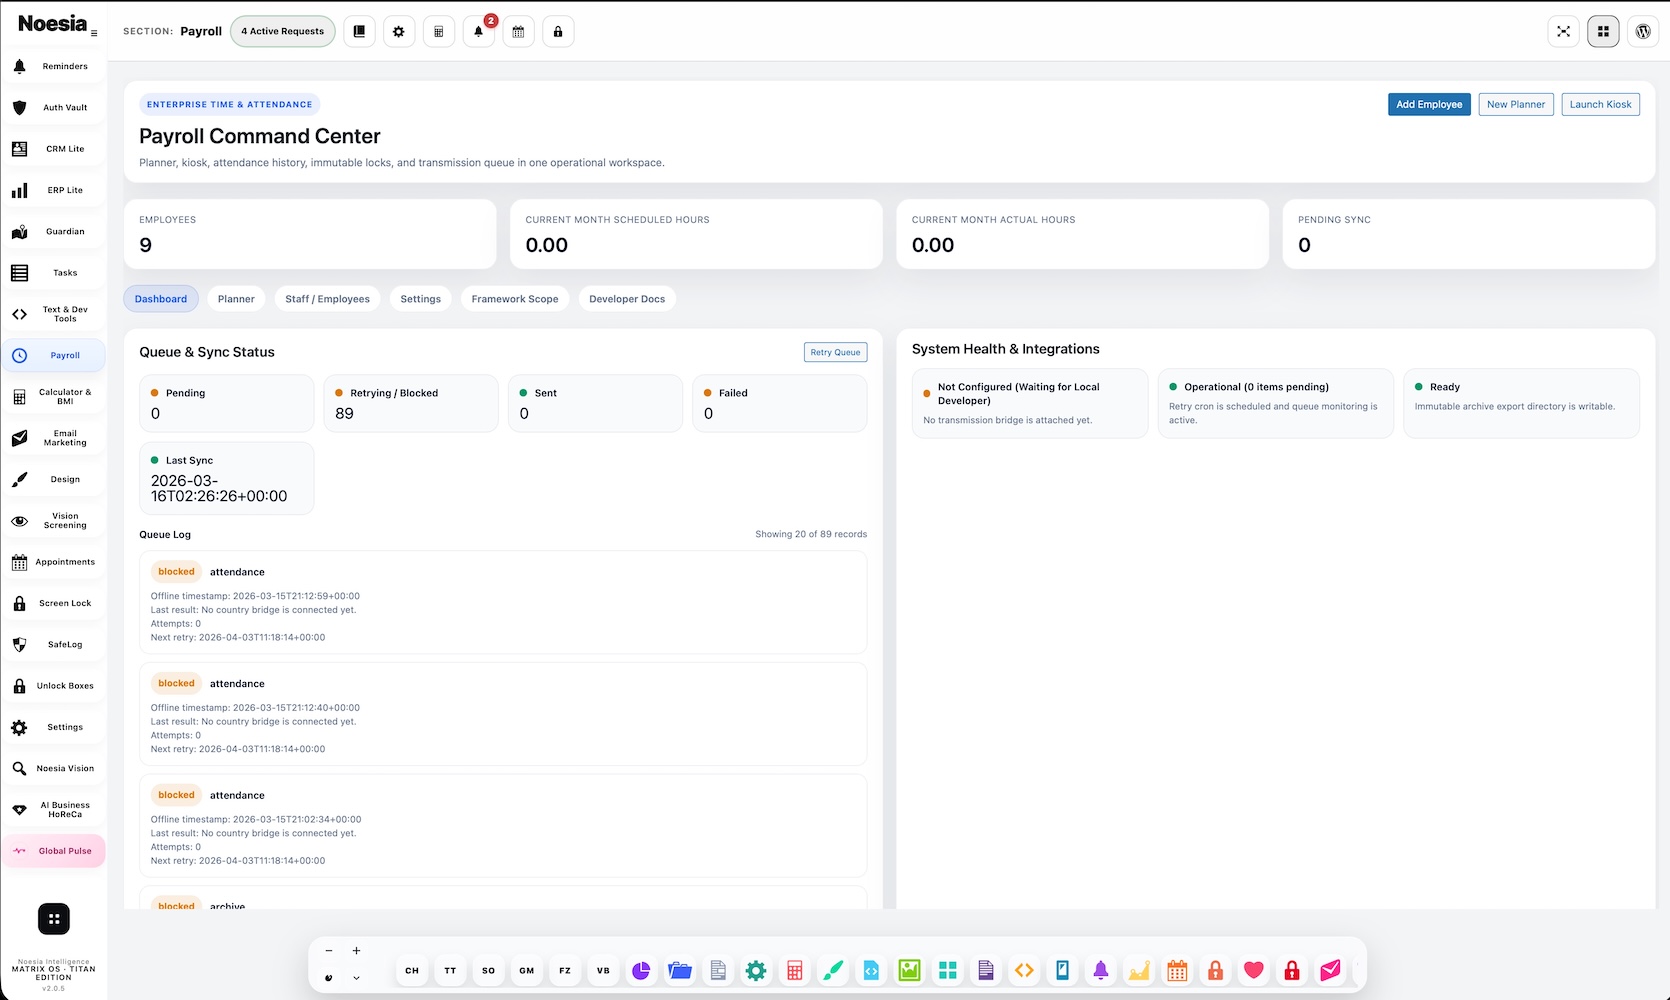
Task: Open blue code file icon in dock
Action: 871,970
